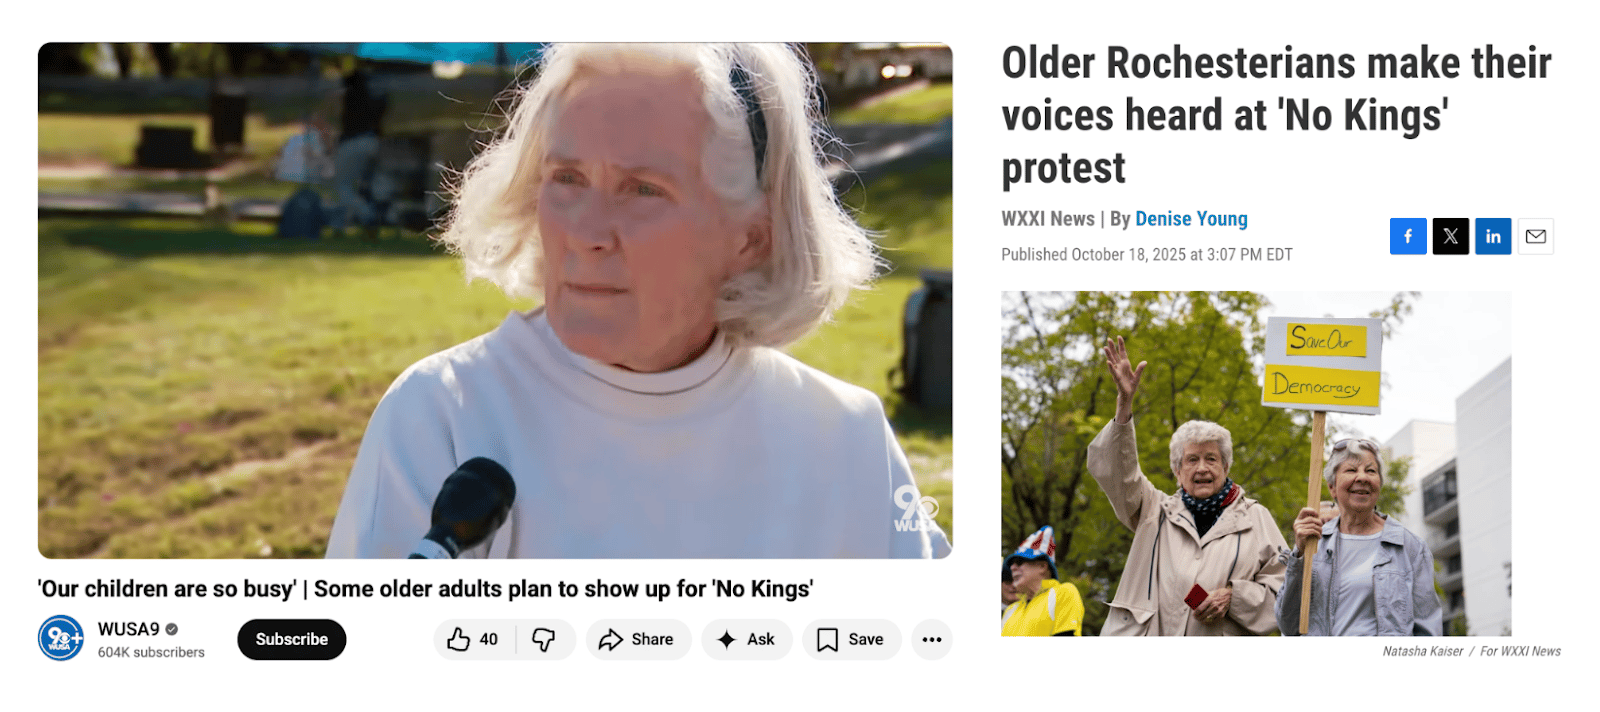The image size is (1600, 712).
Task: Click the video title about 'No Kings'
Action: (x=426, y=589)
